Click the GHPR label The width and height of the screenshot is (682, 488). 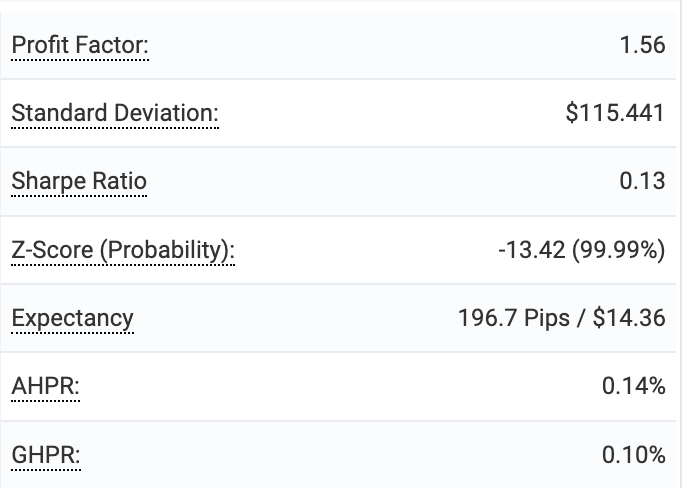(x=45, y=455)
